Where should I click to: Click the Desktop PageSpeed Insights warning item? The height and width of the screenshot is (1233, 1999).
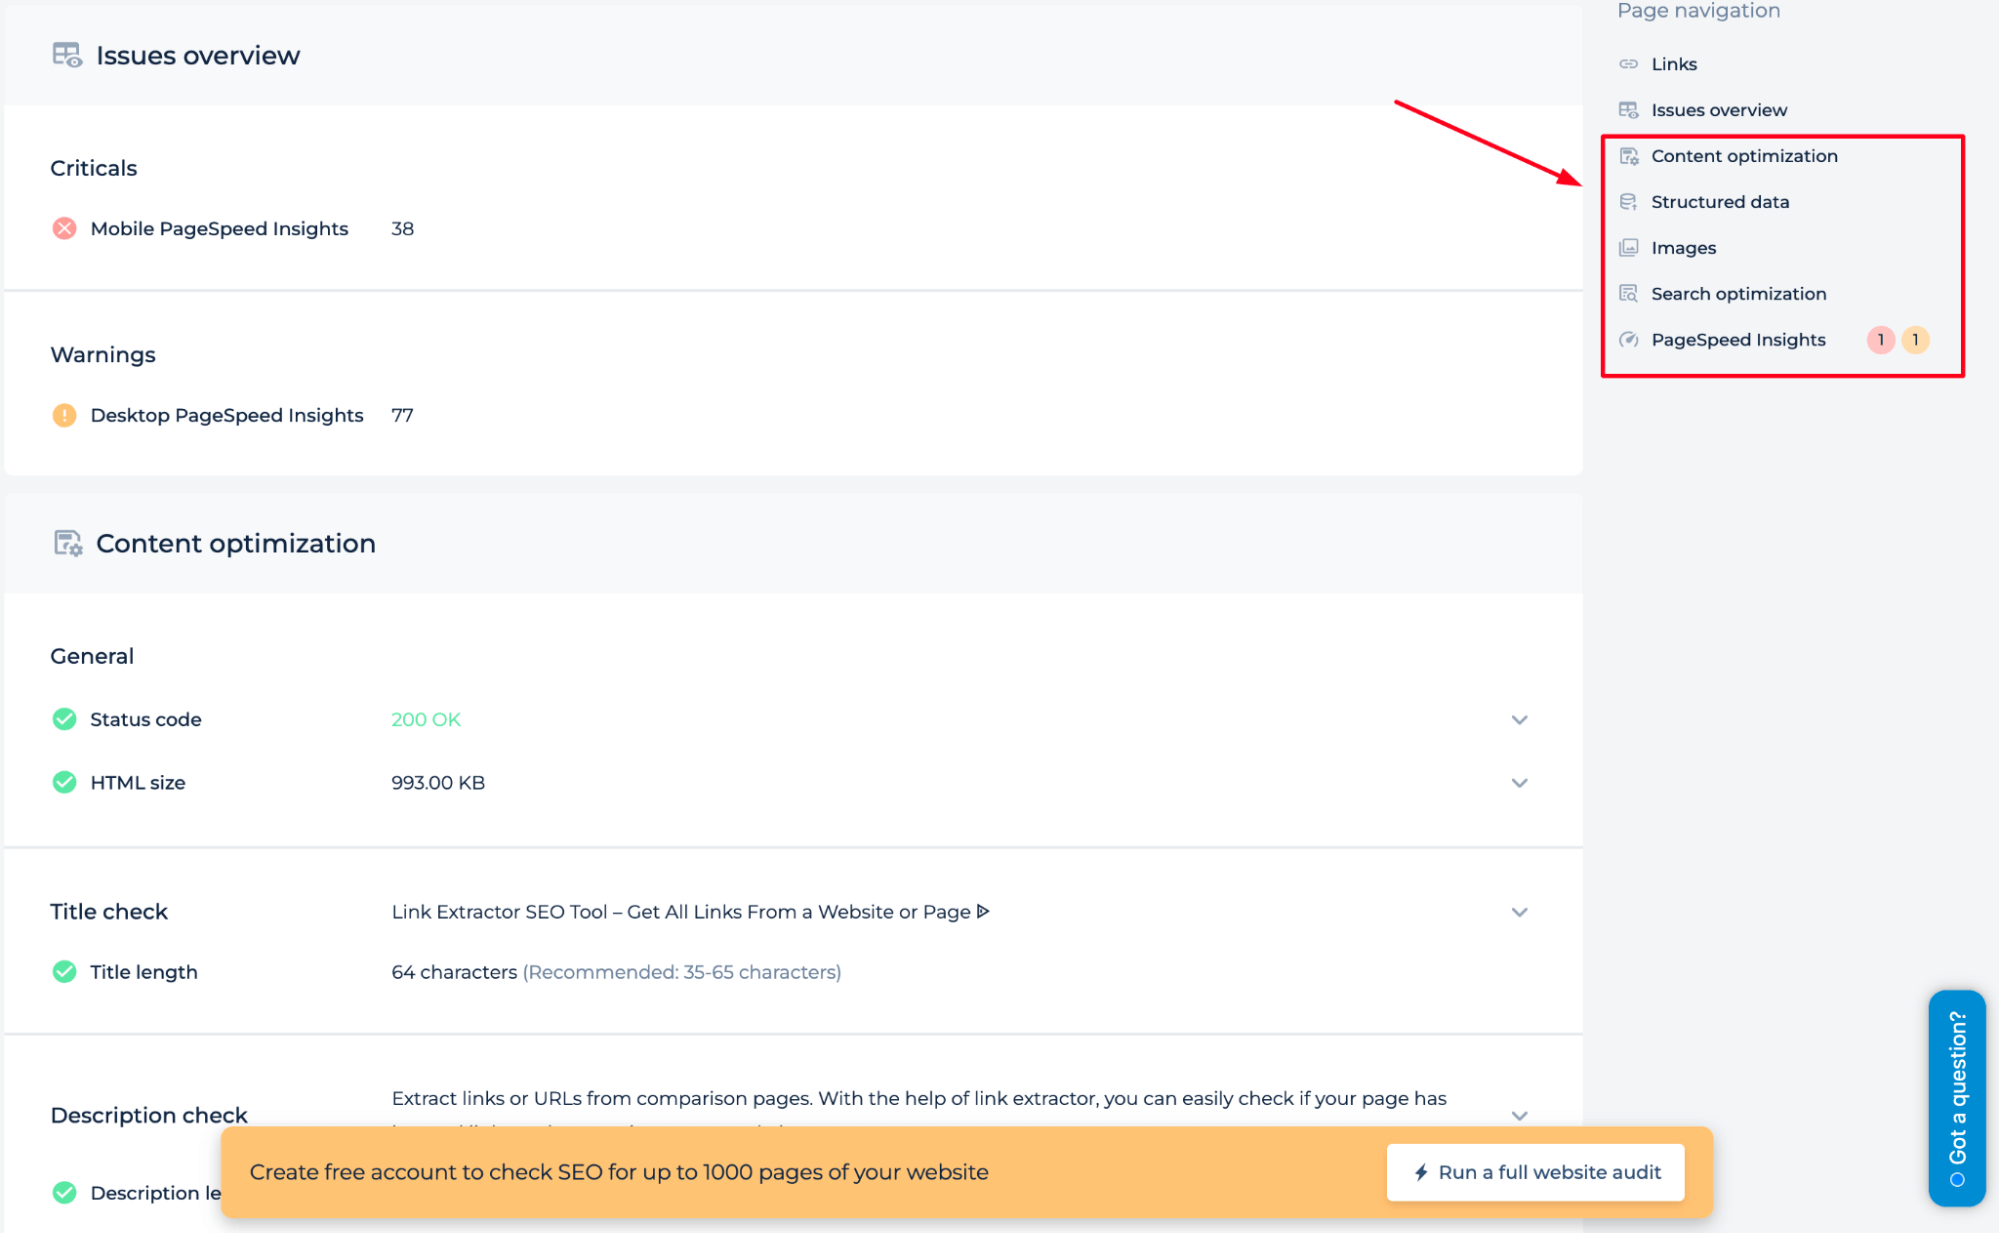[227, 415]
